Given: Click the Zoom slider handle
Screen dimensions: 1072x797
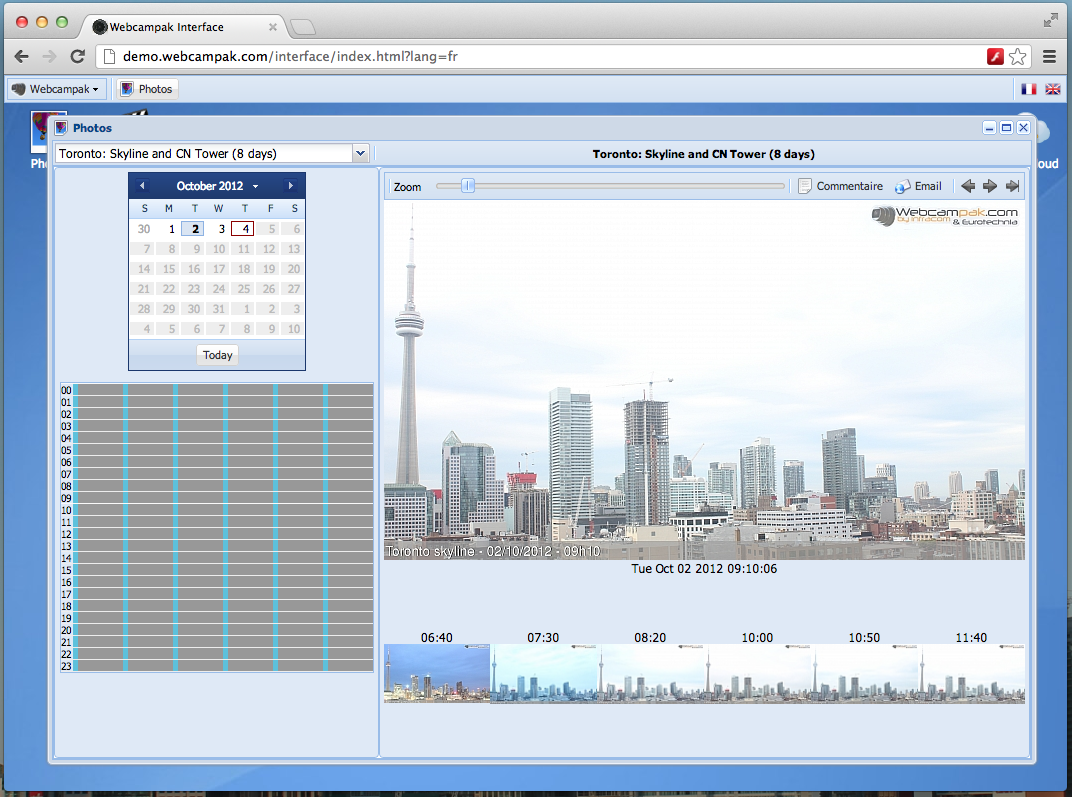Looking at the screenshot, I should [x=468, y=185].
